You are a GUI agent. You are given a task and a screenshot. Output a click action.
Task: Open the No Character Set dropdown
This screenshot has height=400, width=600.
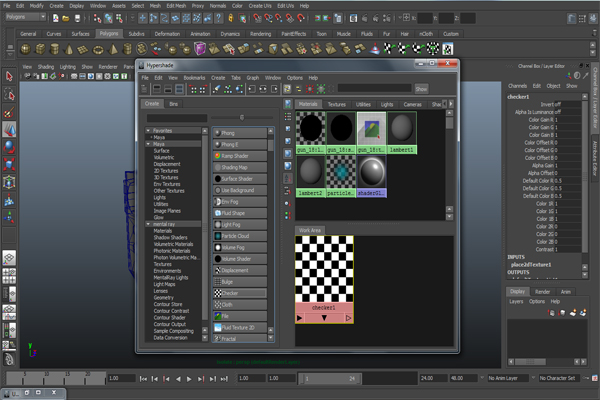pyautogui.click(x=559, y=378)
